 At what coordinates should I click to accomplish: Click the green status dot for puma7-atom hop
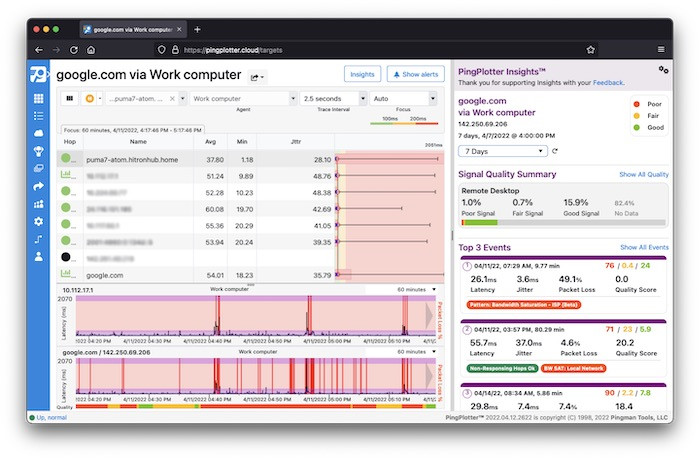[x=66, y=158]
